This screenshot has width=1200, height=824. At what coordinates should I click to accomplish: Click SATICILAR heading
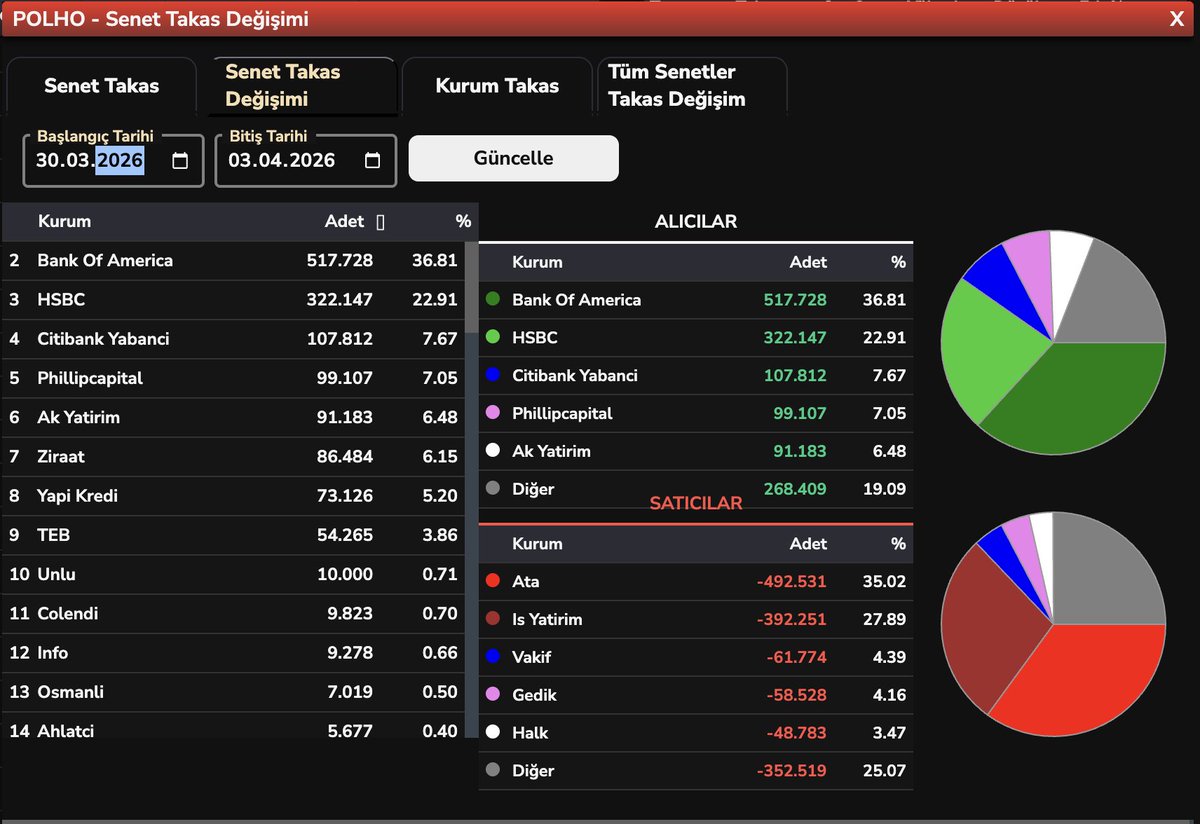point(696,503)
